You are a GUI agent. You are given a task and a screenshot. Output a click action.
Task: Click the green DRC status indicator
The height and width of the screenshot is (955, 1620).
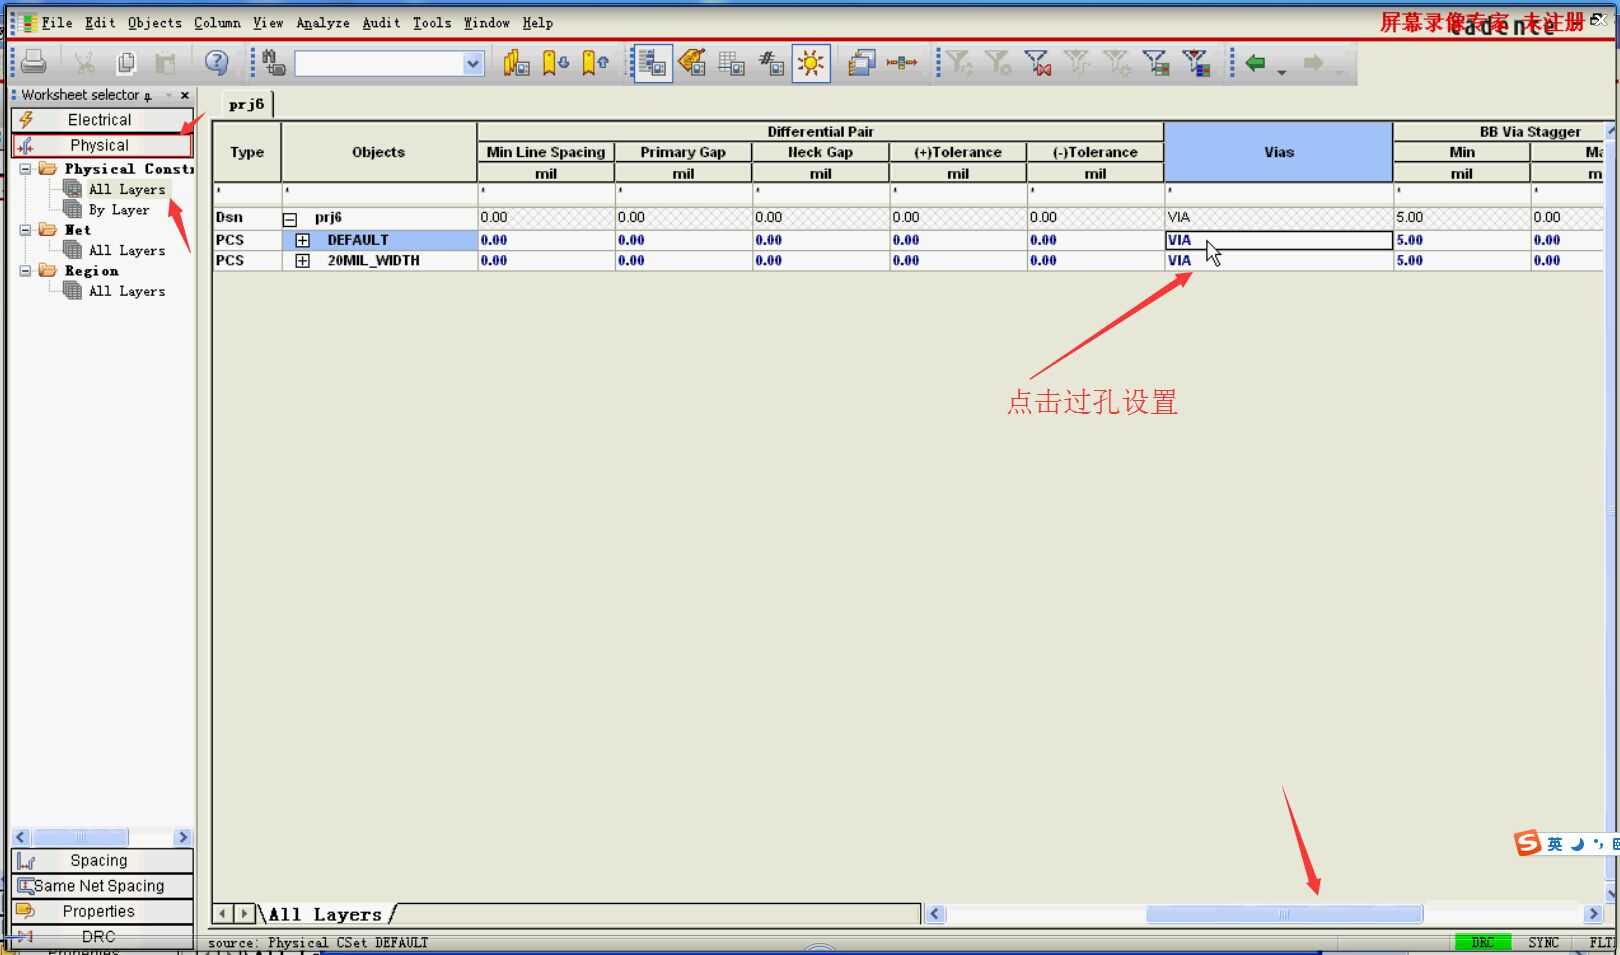click(1483, 943)
